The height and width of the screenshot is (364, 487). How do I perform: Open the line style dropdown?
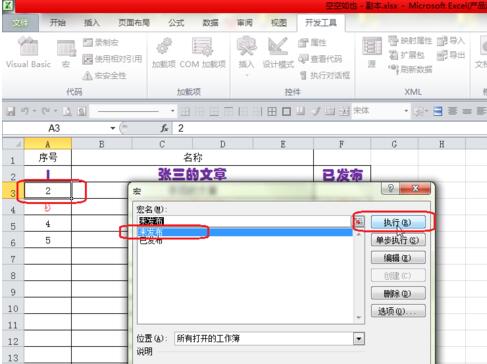point(172,111)
